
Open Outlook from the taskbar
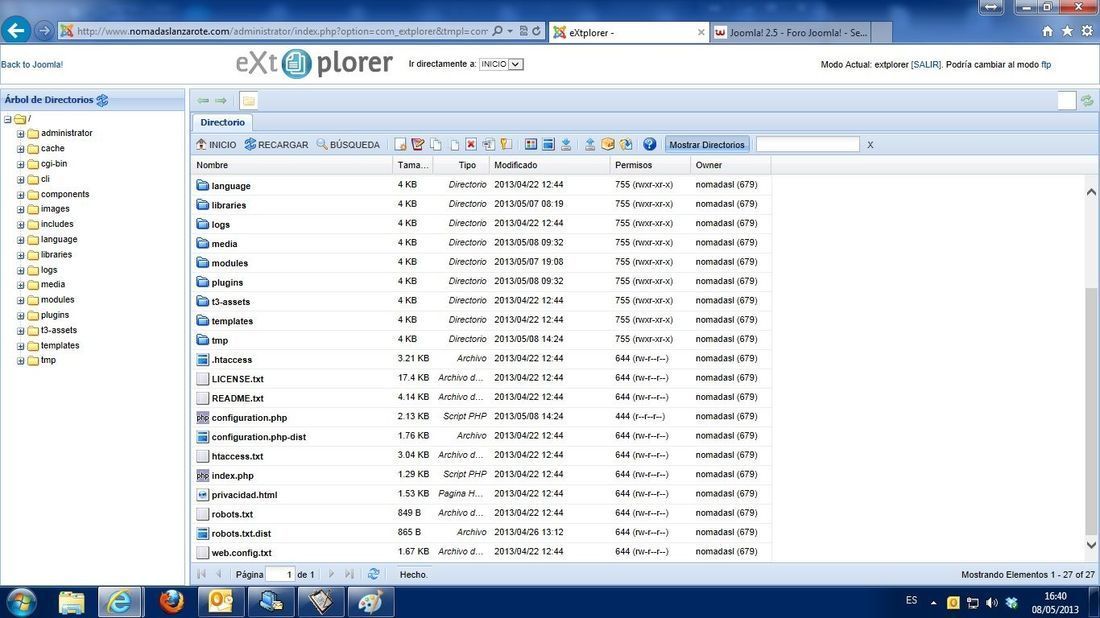pos(220,602)
